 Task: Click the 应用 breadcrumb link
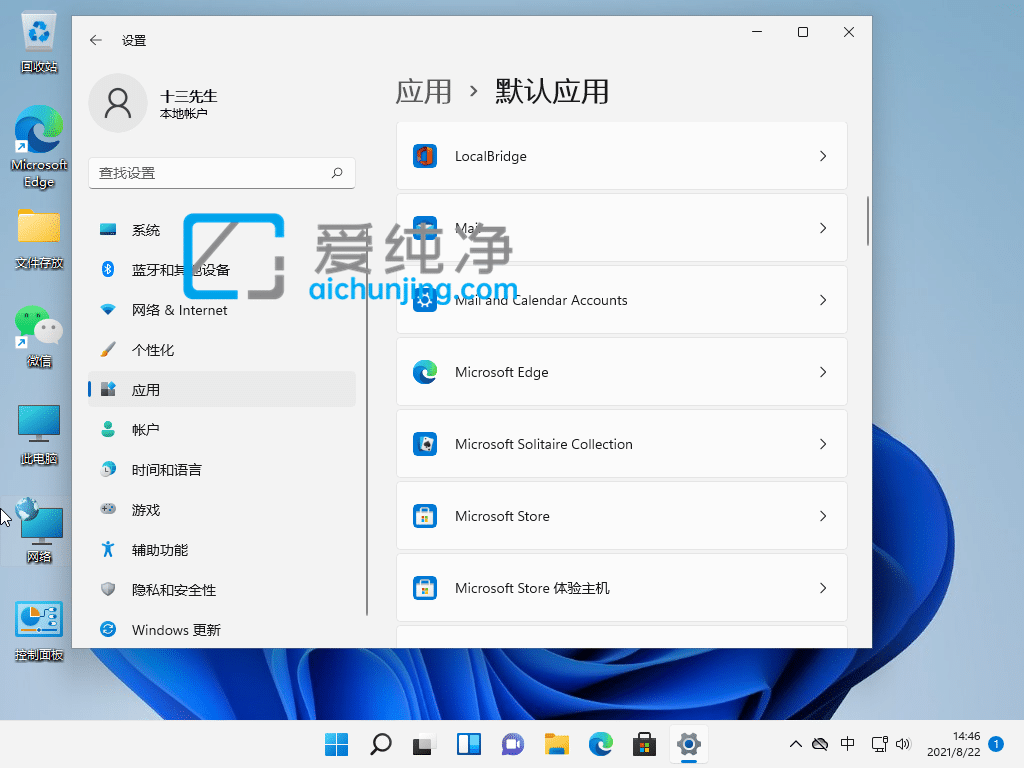click(424, 91)
